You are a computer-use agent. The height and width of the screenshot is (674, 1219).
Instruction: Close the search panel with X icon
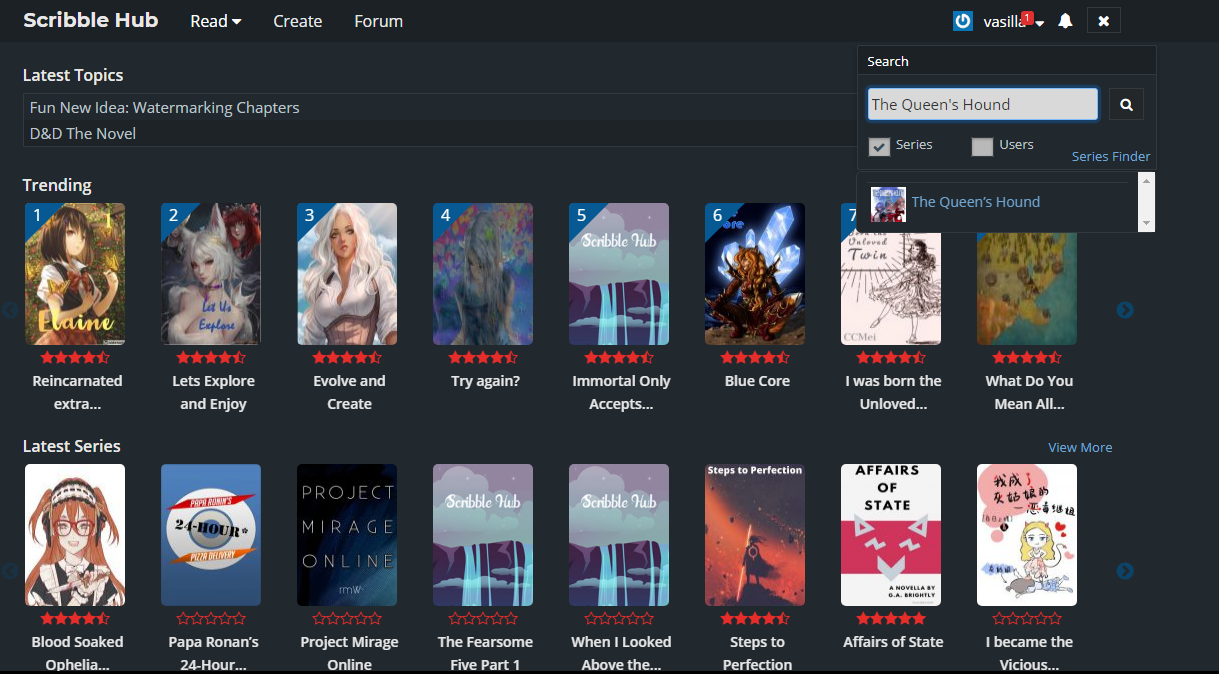click(x=1103, y=21)
